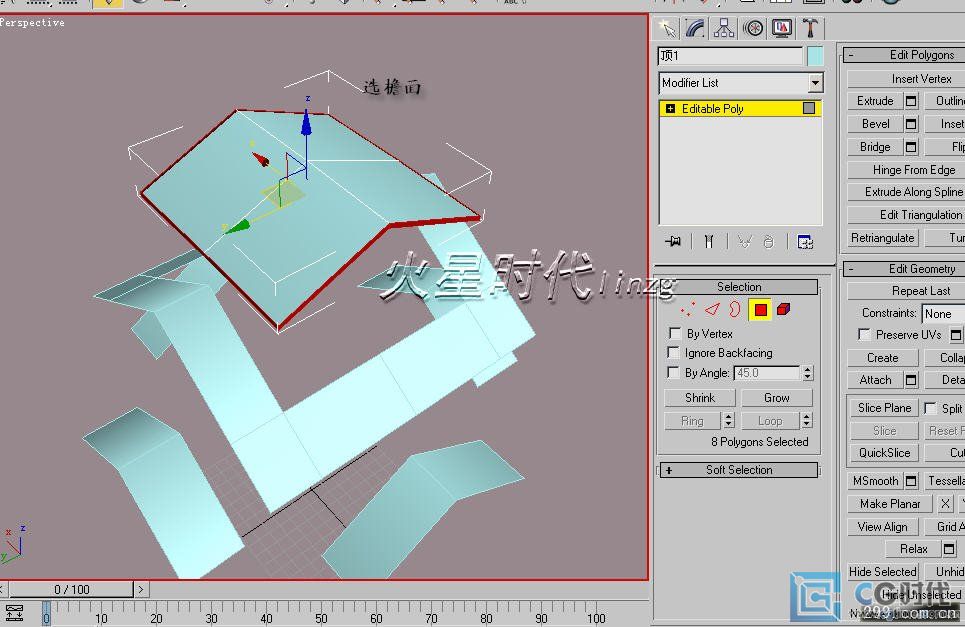This screenshot has height=627, width=965.
Task: Click the time slider next-frame arrow
Action: 141,589
